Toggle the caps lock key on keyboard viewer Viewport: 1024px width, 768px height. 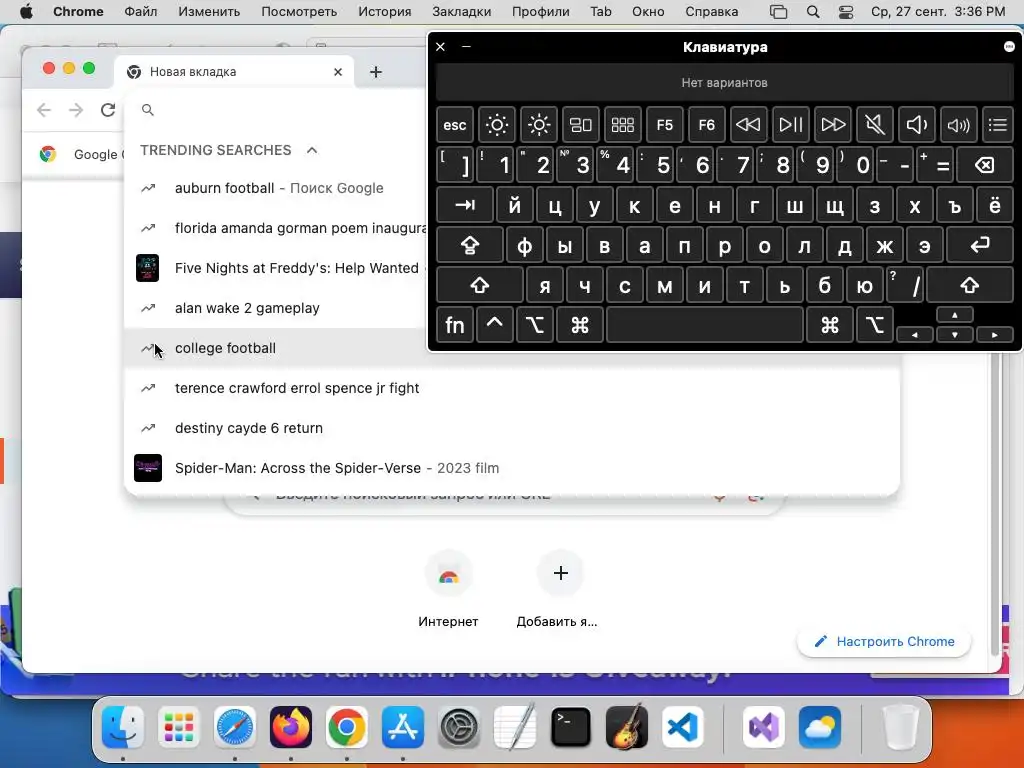point(470,246)
